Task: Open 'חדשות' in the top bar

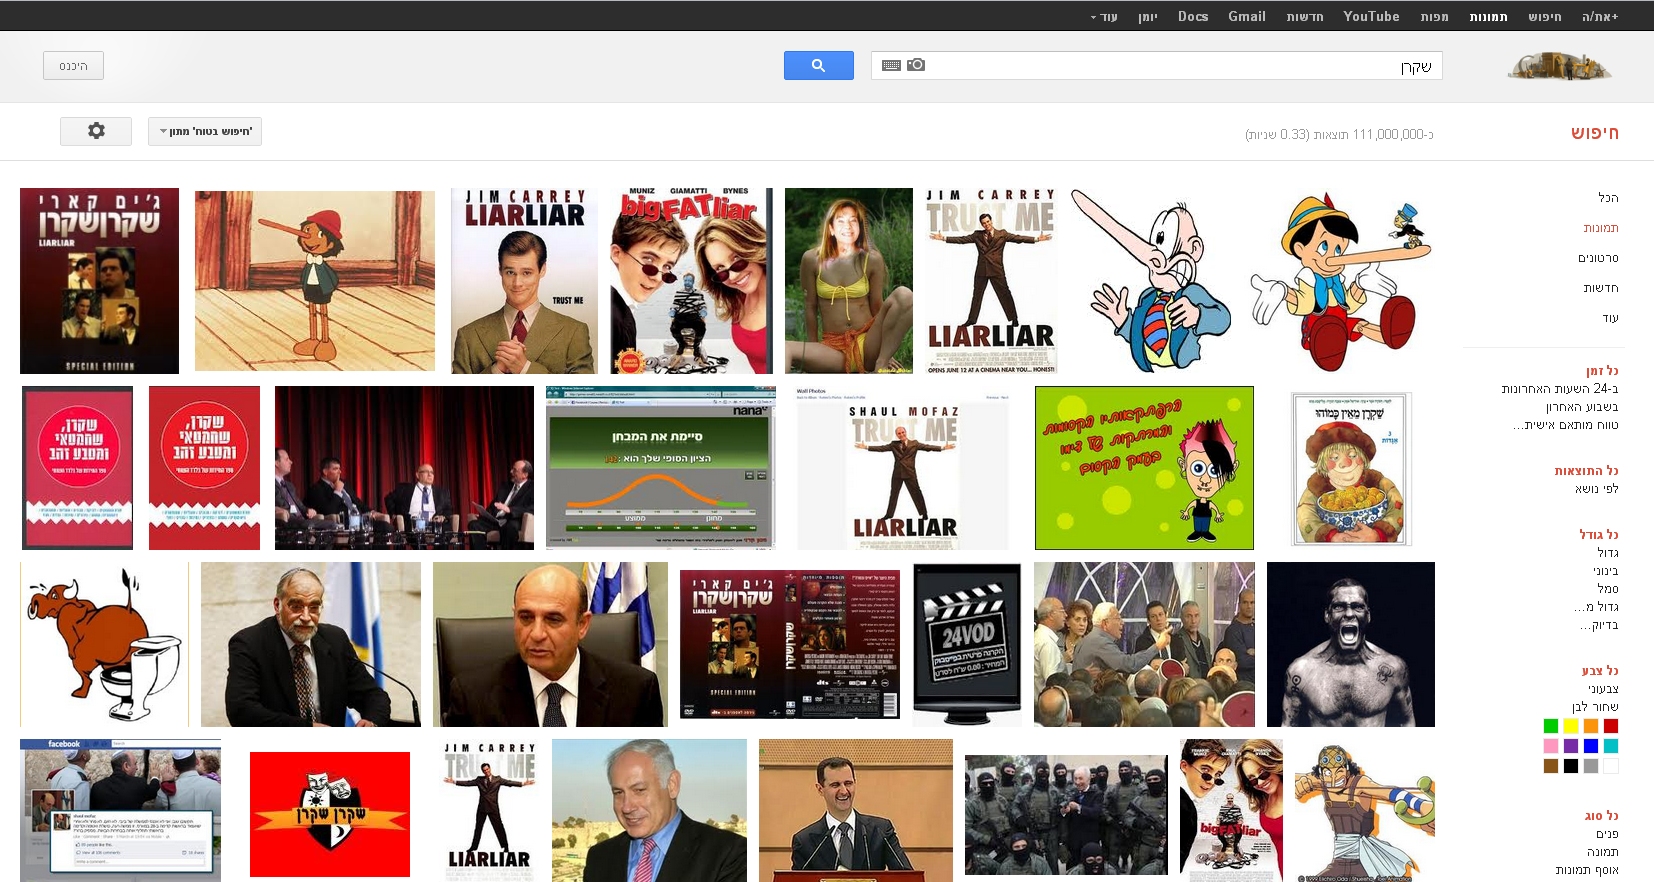Action: coord(1305,16)
